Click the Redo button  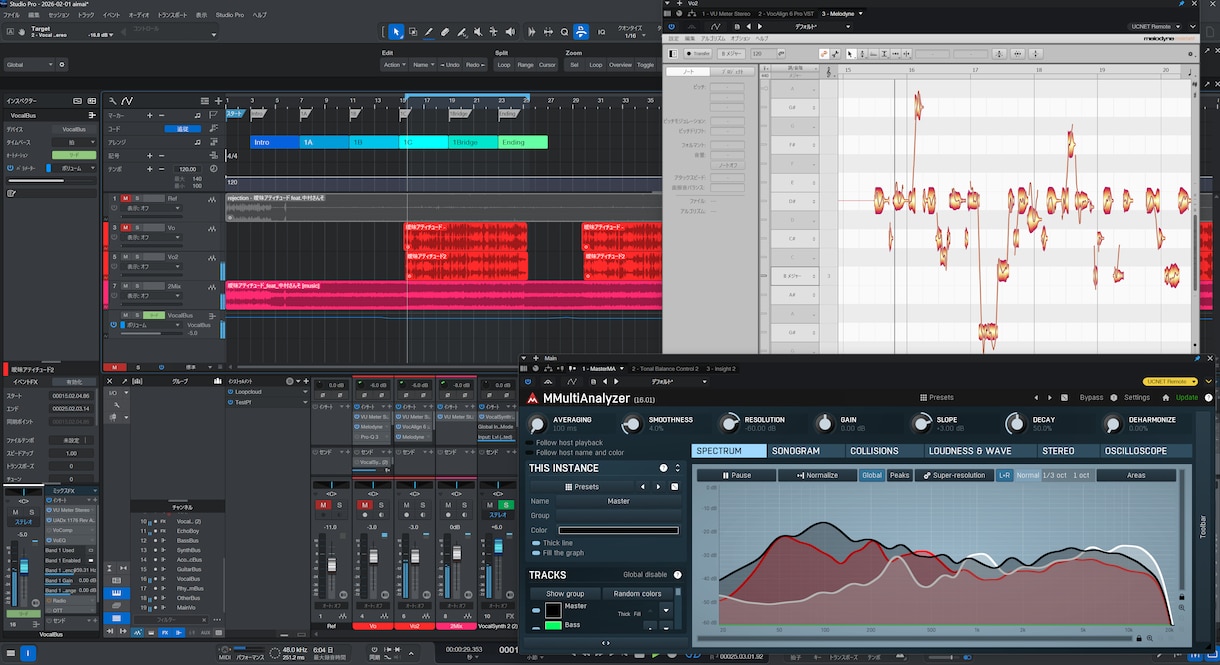coord(477,64)
